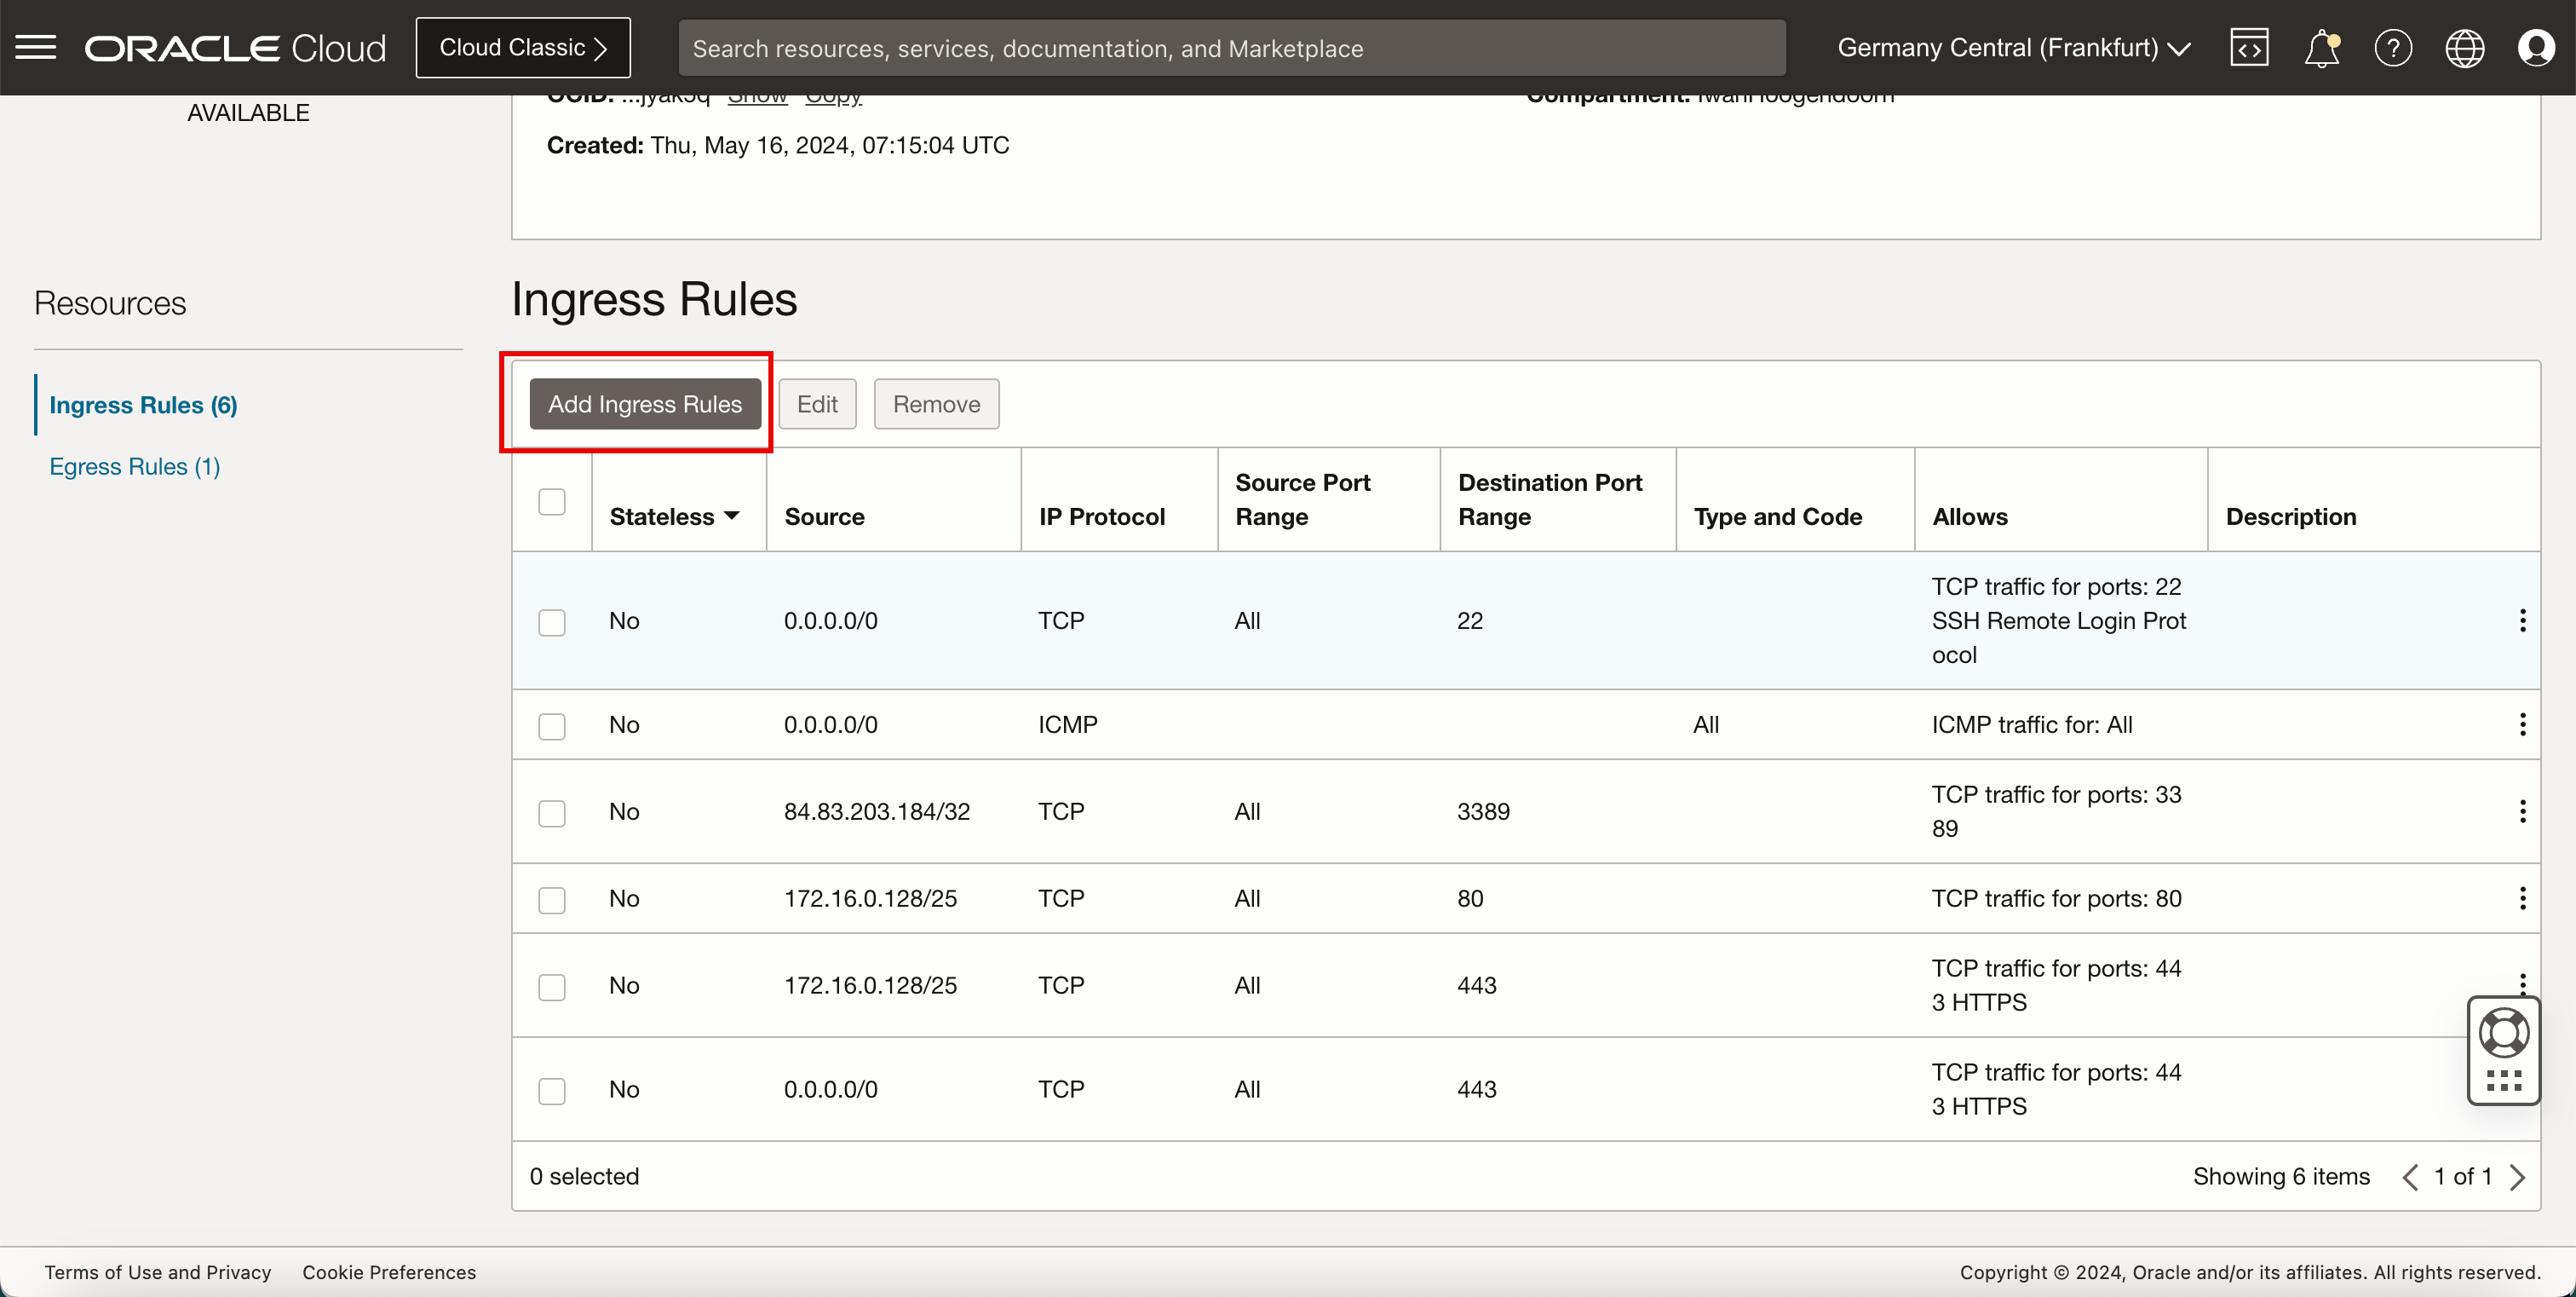Toggle the checkbox for ICMP traffic rule
This screenshot has width=2576, height=1297.
[x=552, y=724]
